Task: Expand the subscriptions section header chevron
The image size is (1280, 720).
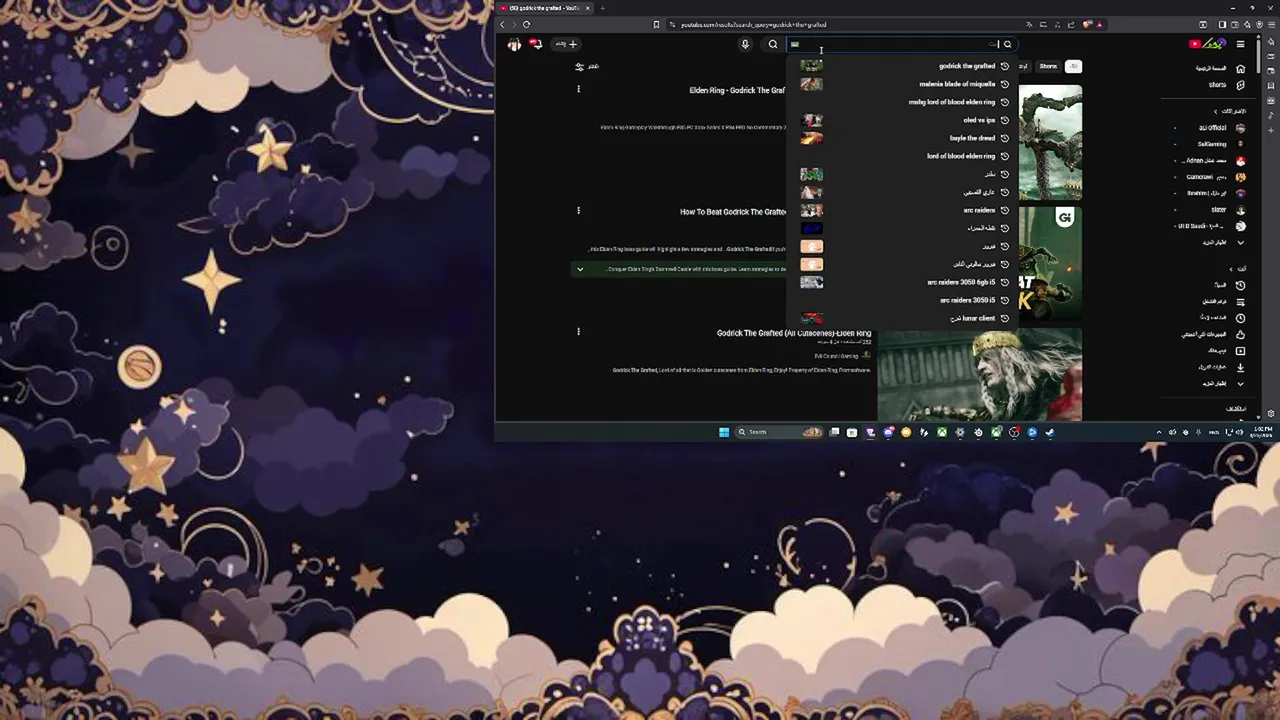Action: (x=1216, y=111)
